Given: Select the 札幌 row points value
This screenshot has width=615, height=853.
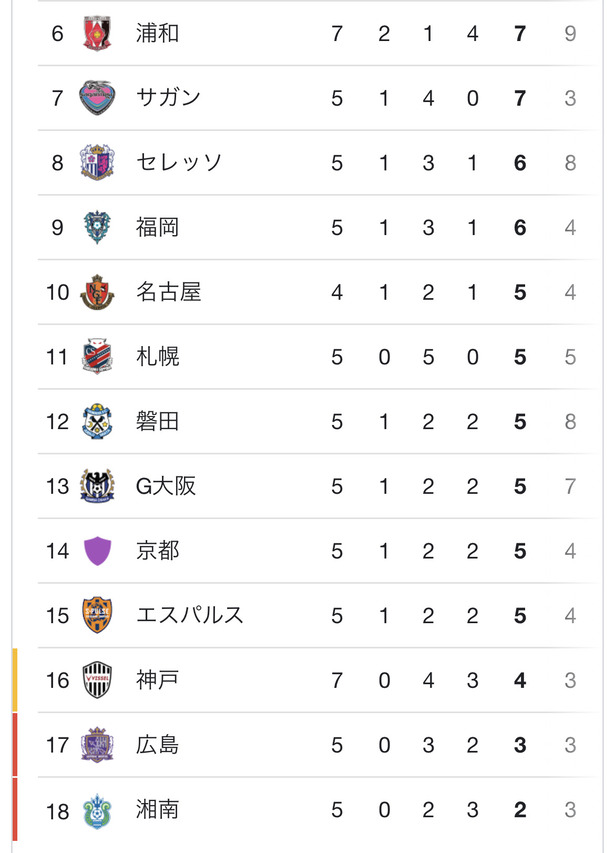Looking at the screenshot, I should tap(520, 357).
